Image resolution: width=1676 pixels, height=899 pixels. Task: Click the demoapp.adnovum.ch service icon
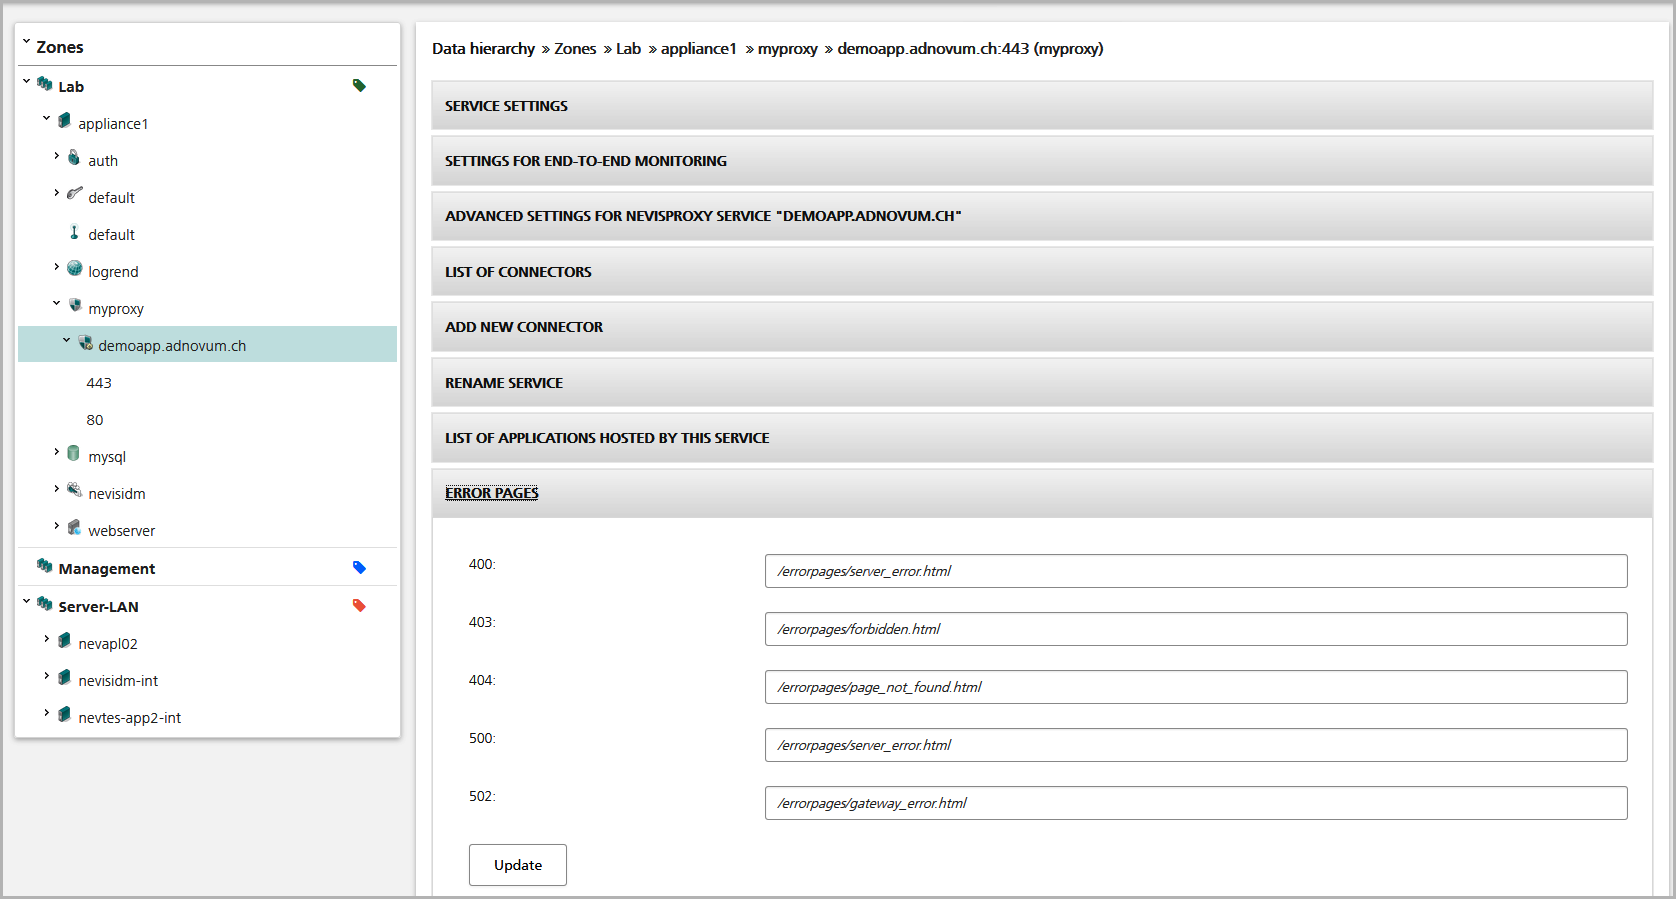[85, 343]
